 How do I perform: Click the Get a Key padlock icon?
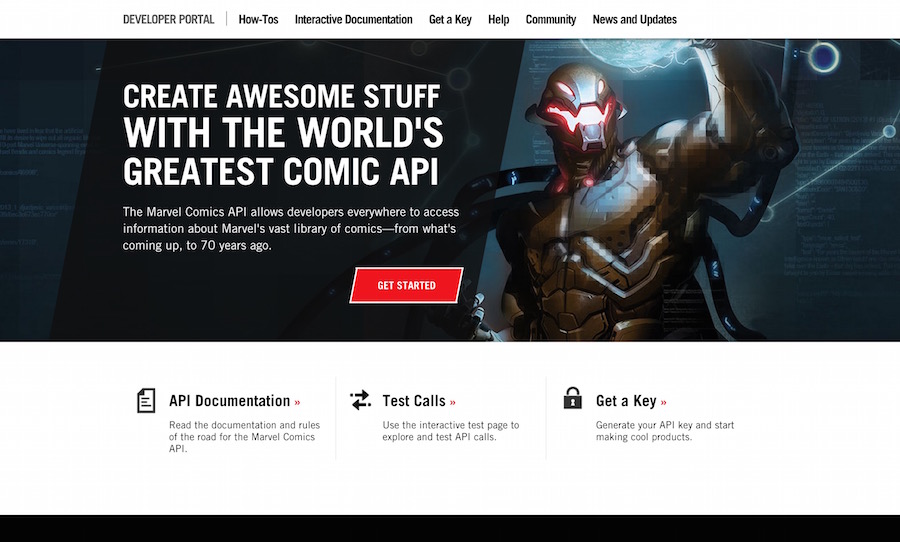point(573,398)
